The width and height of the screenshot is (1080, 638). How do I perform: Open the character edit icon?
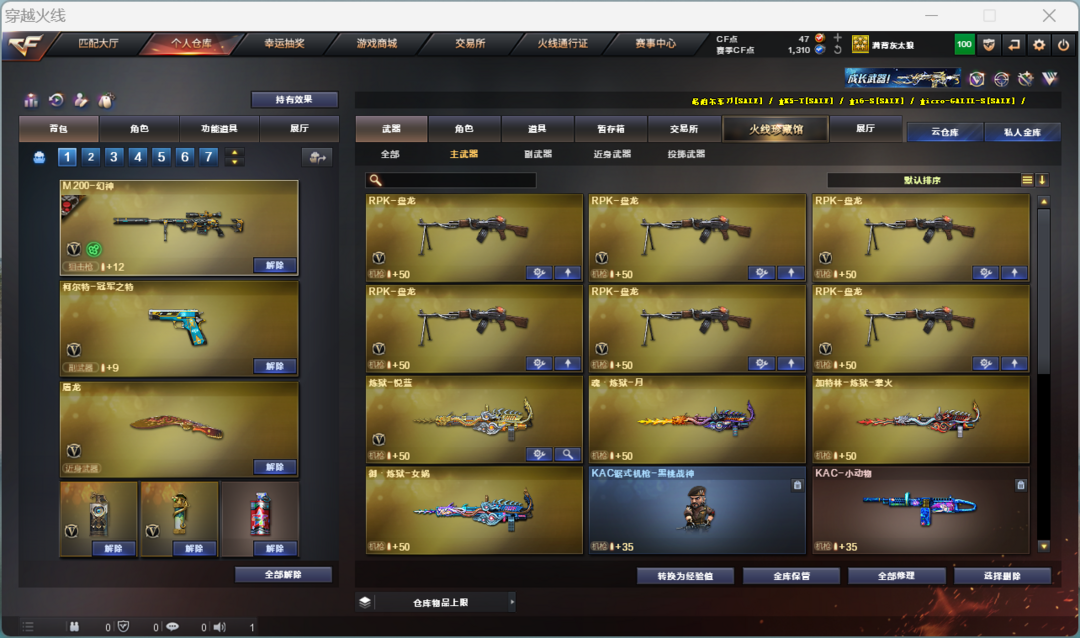[x=81, y=101]
